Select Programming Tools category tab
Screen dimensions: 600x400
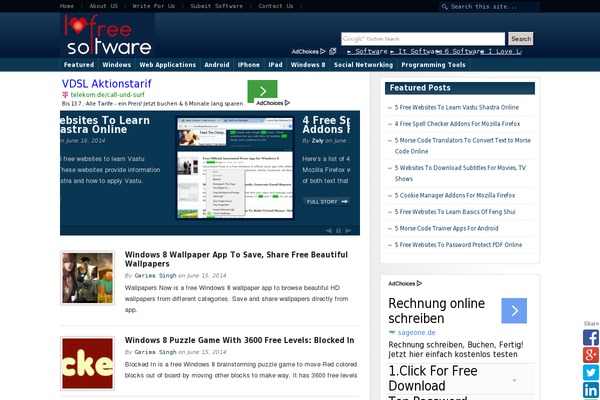coord(434,65)
